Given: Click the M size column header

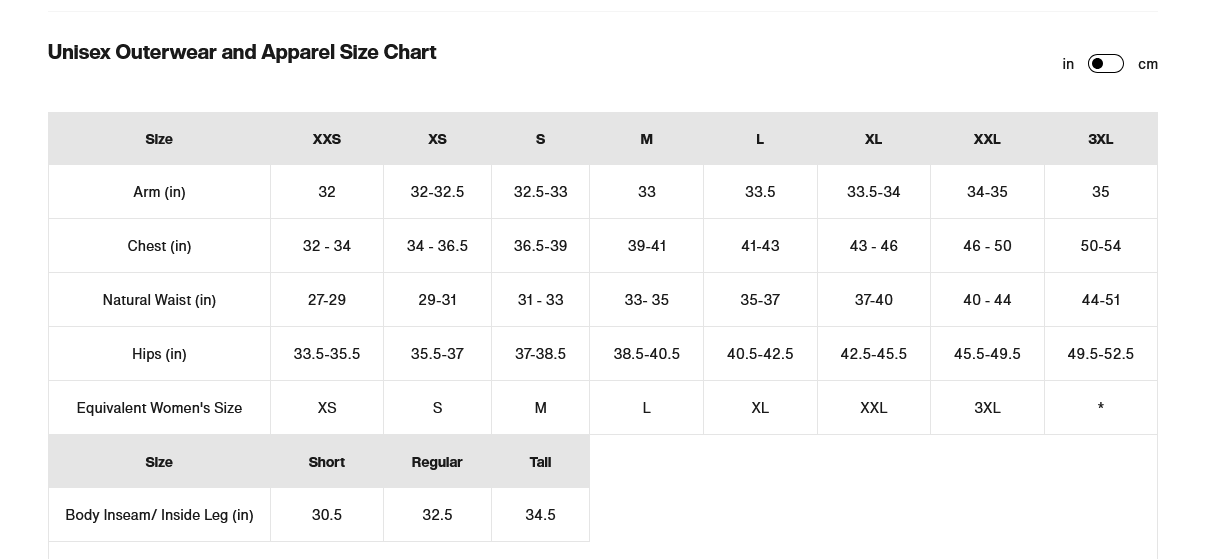Looking at the screenshot, I should point(647,139).
